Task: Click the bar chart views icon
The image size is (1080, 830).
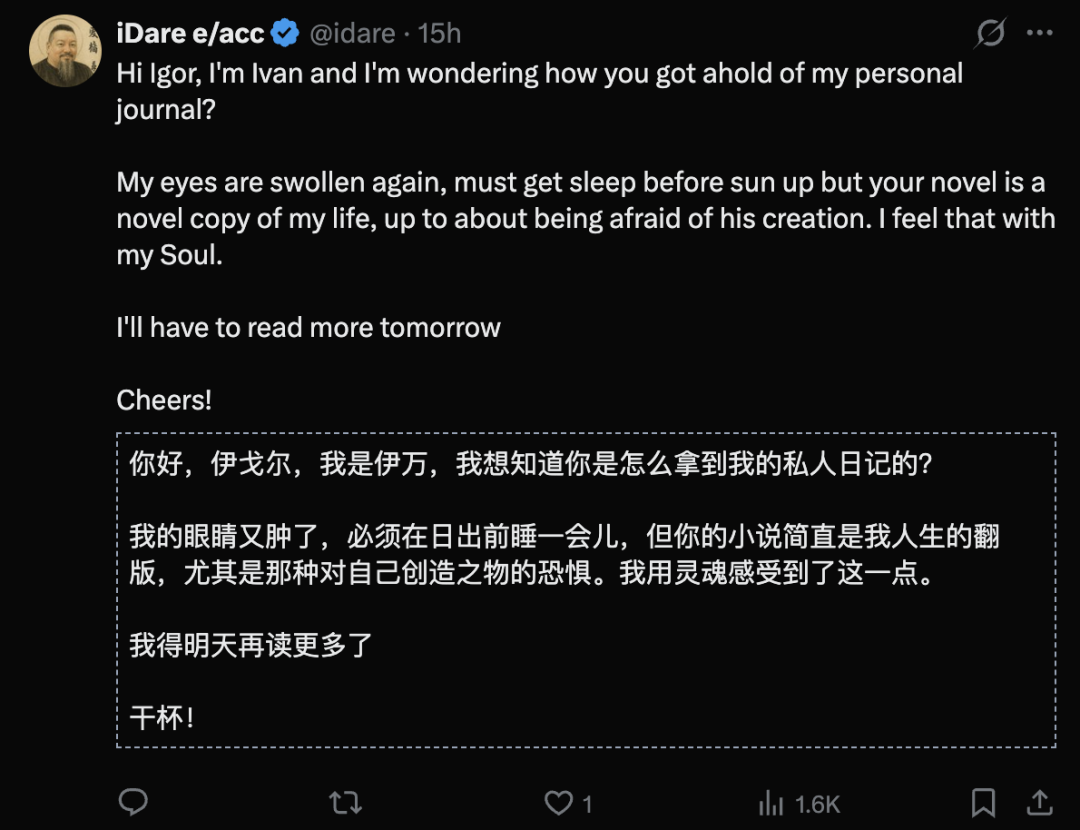Action: click(x=771, y=802)
